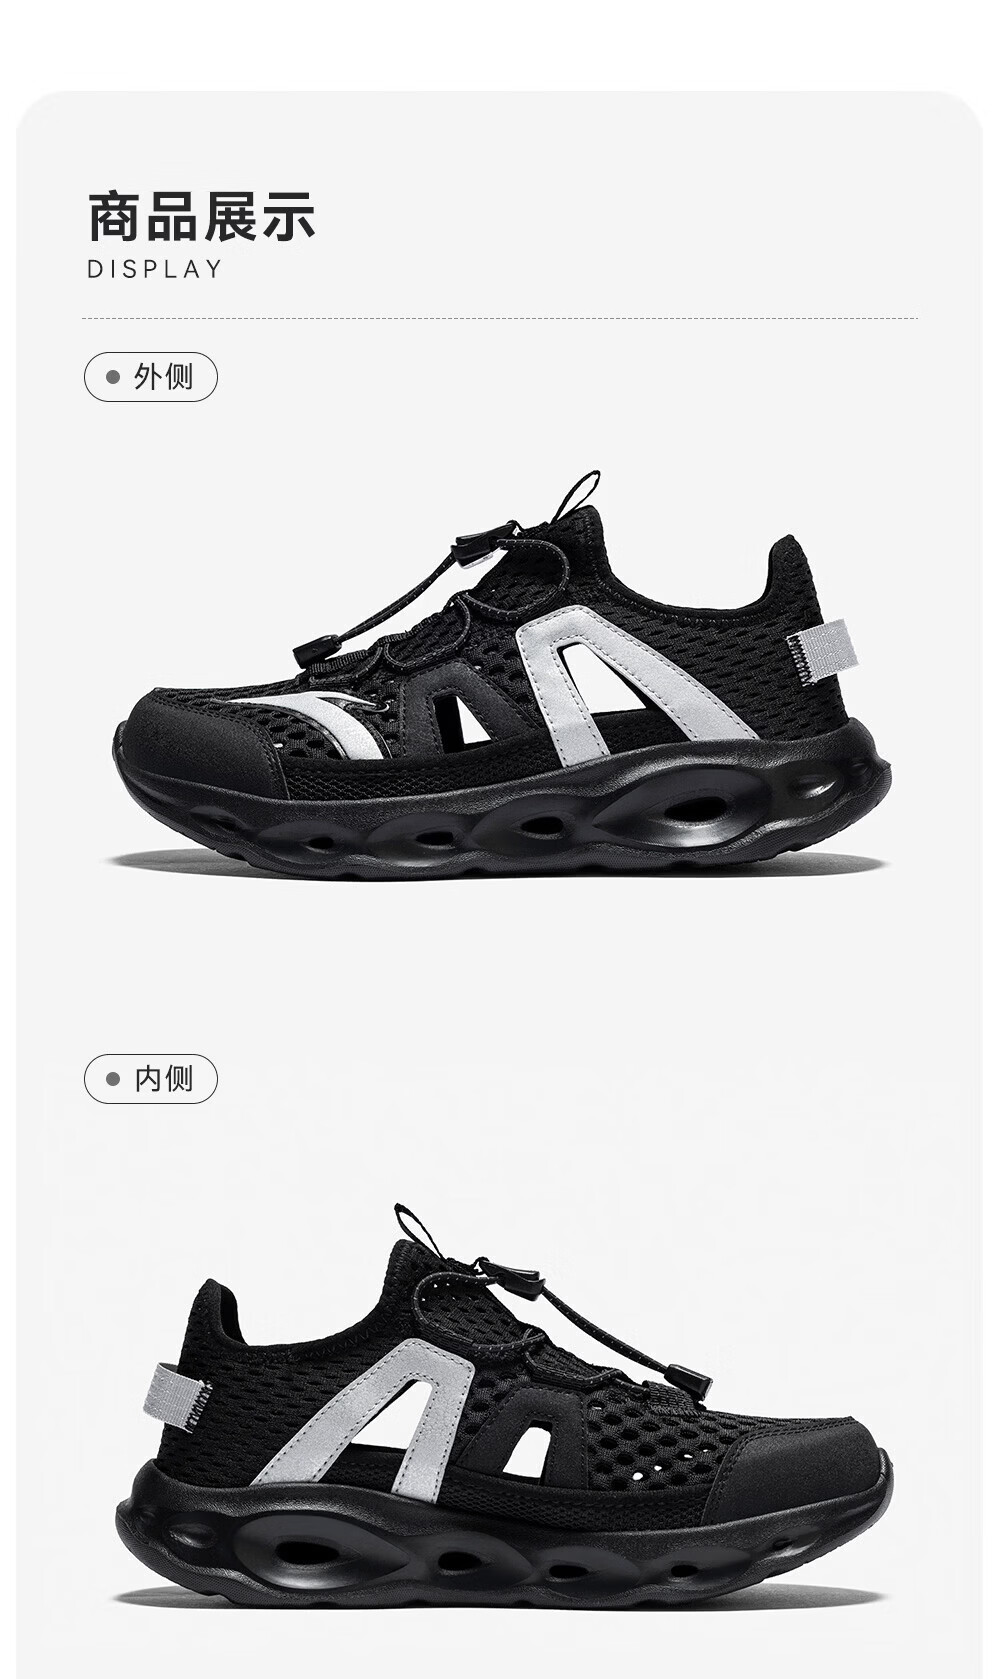Click the DISPLAY subtitle text
Viewport: 1000px width, 1679px height.
tap(155, 269)
